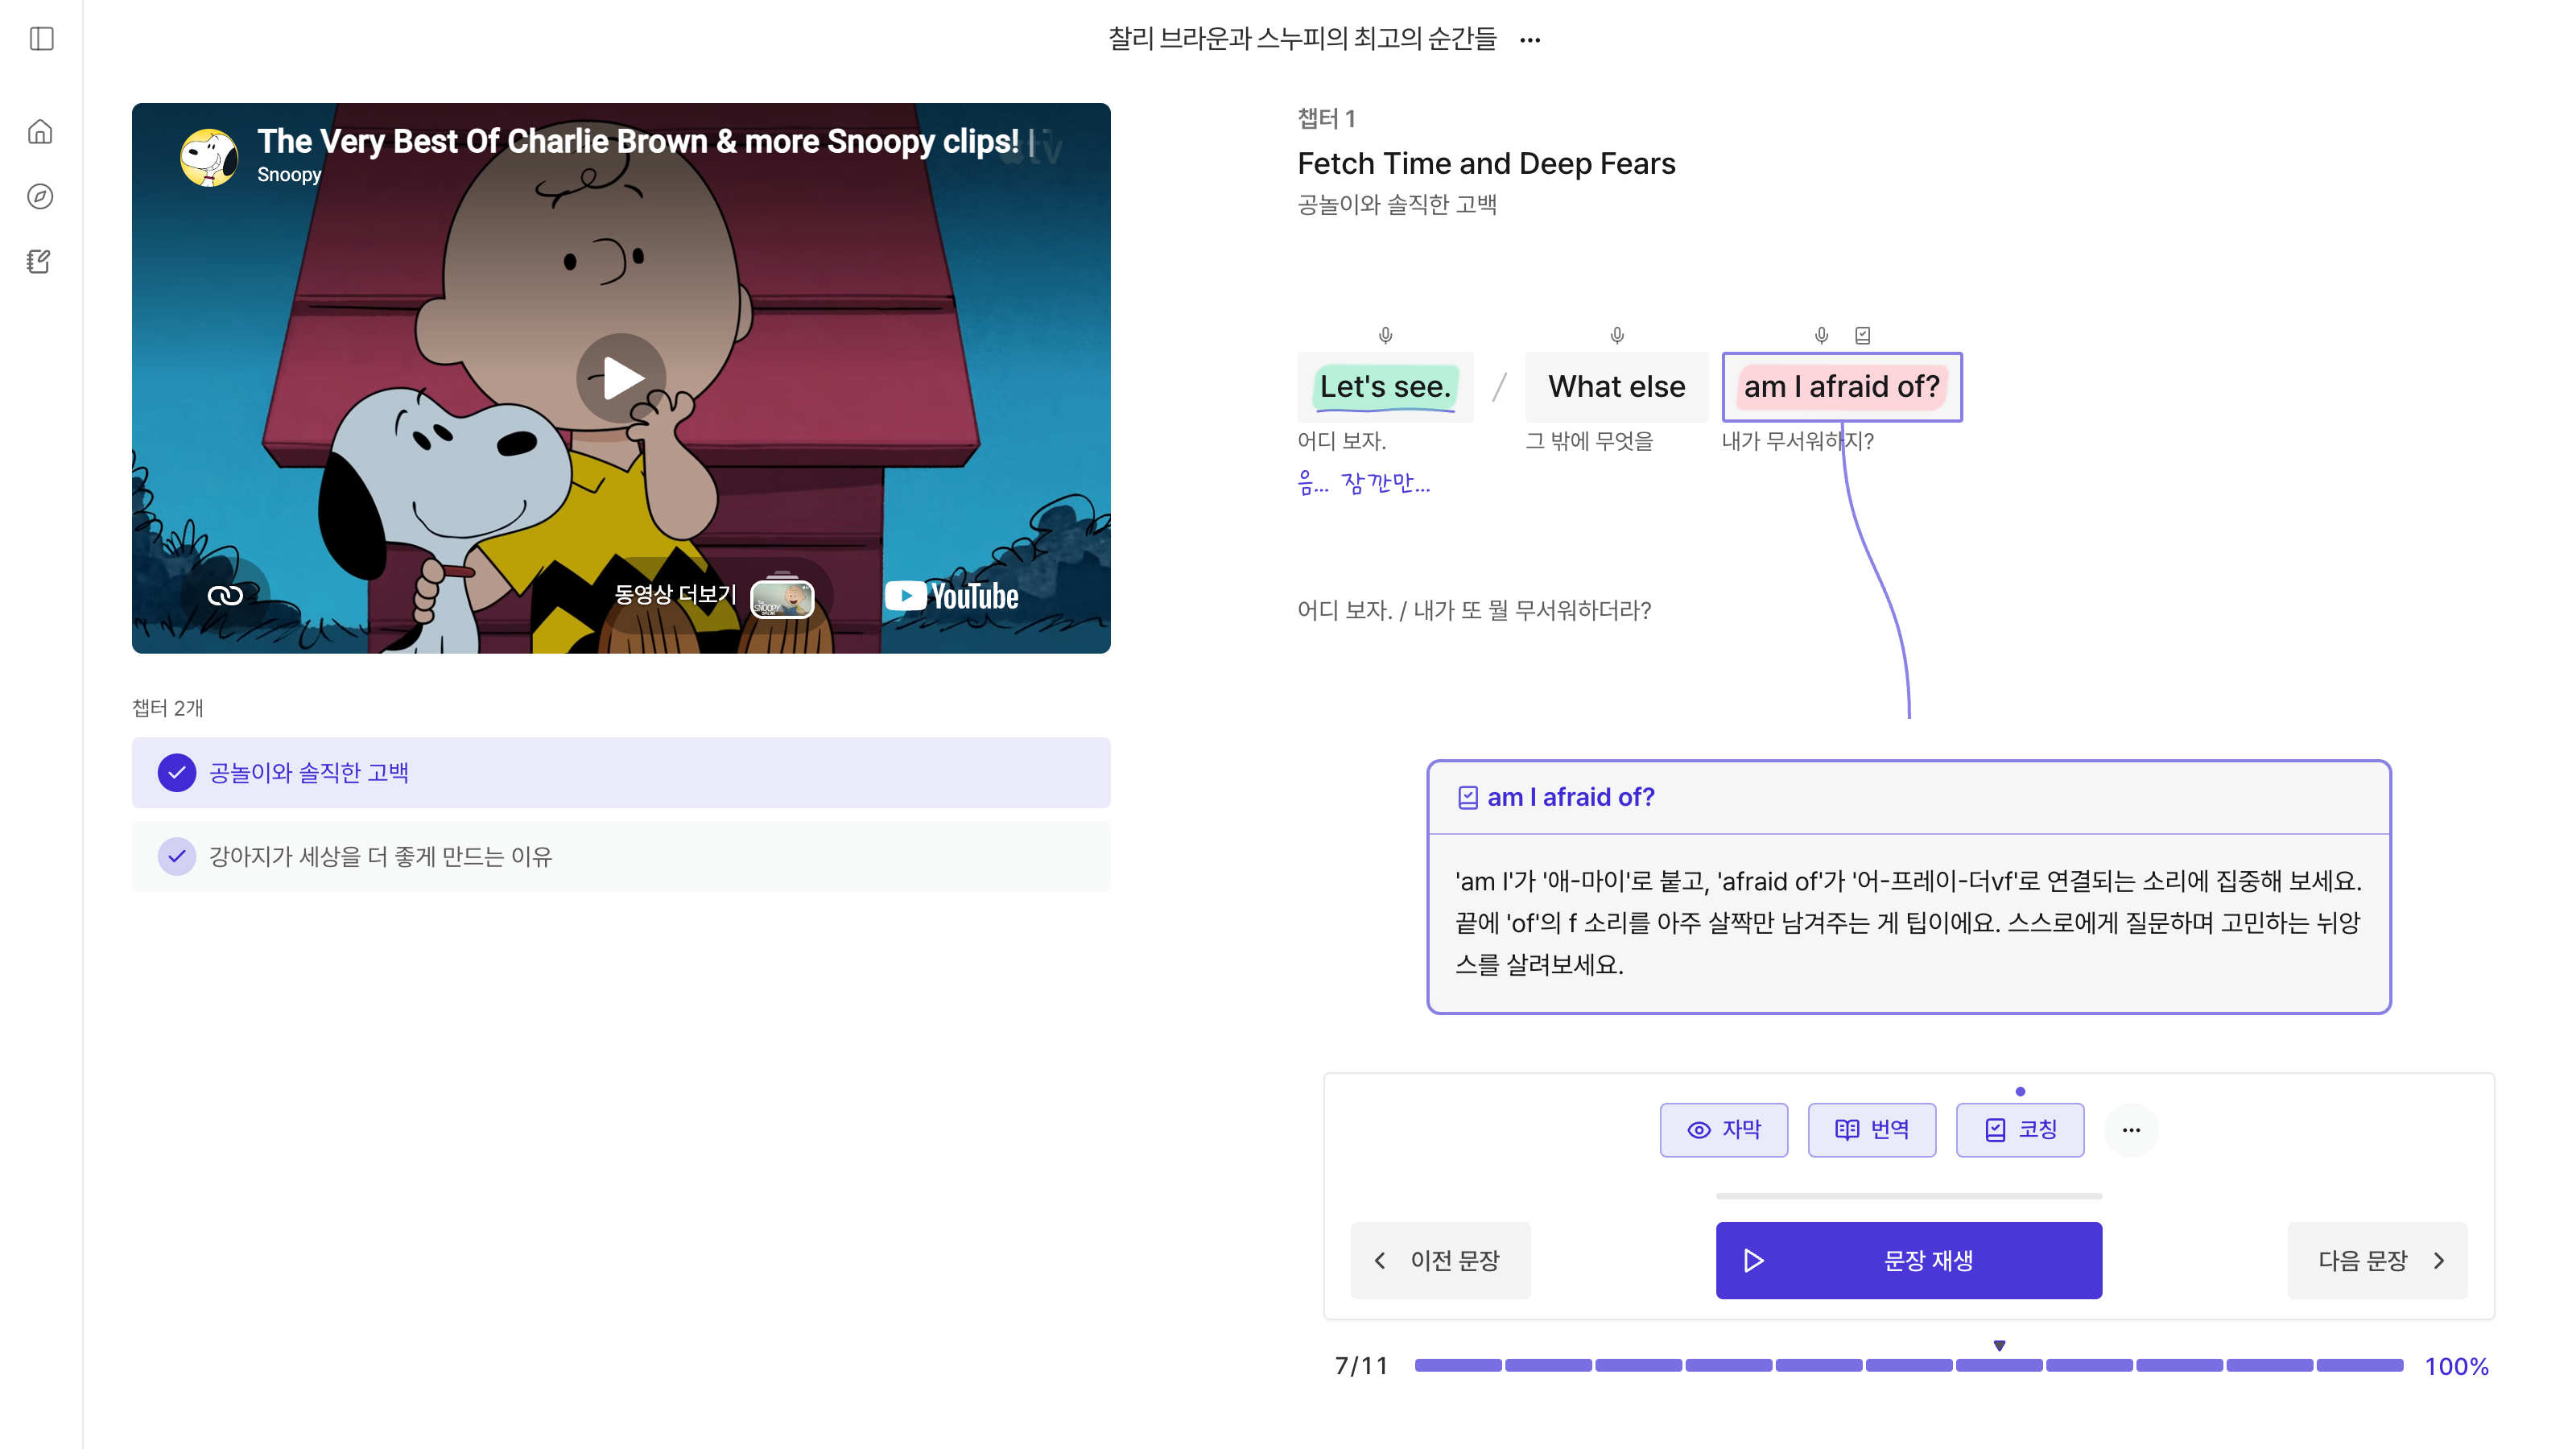Toggle the sidebar panel icon
The height and width of the screenshot is (1449, 2576).
[x=41, y=39]
